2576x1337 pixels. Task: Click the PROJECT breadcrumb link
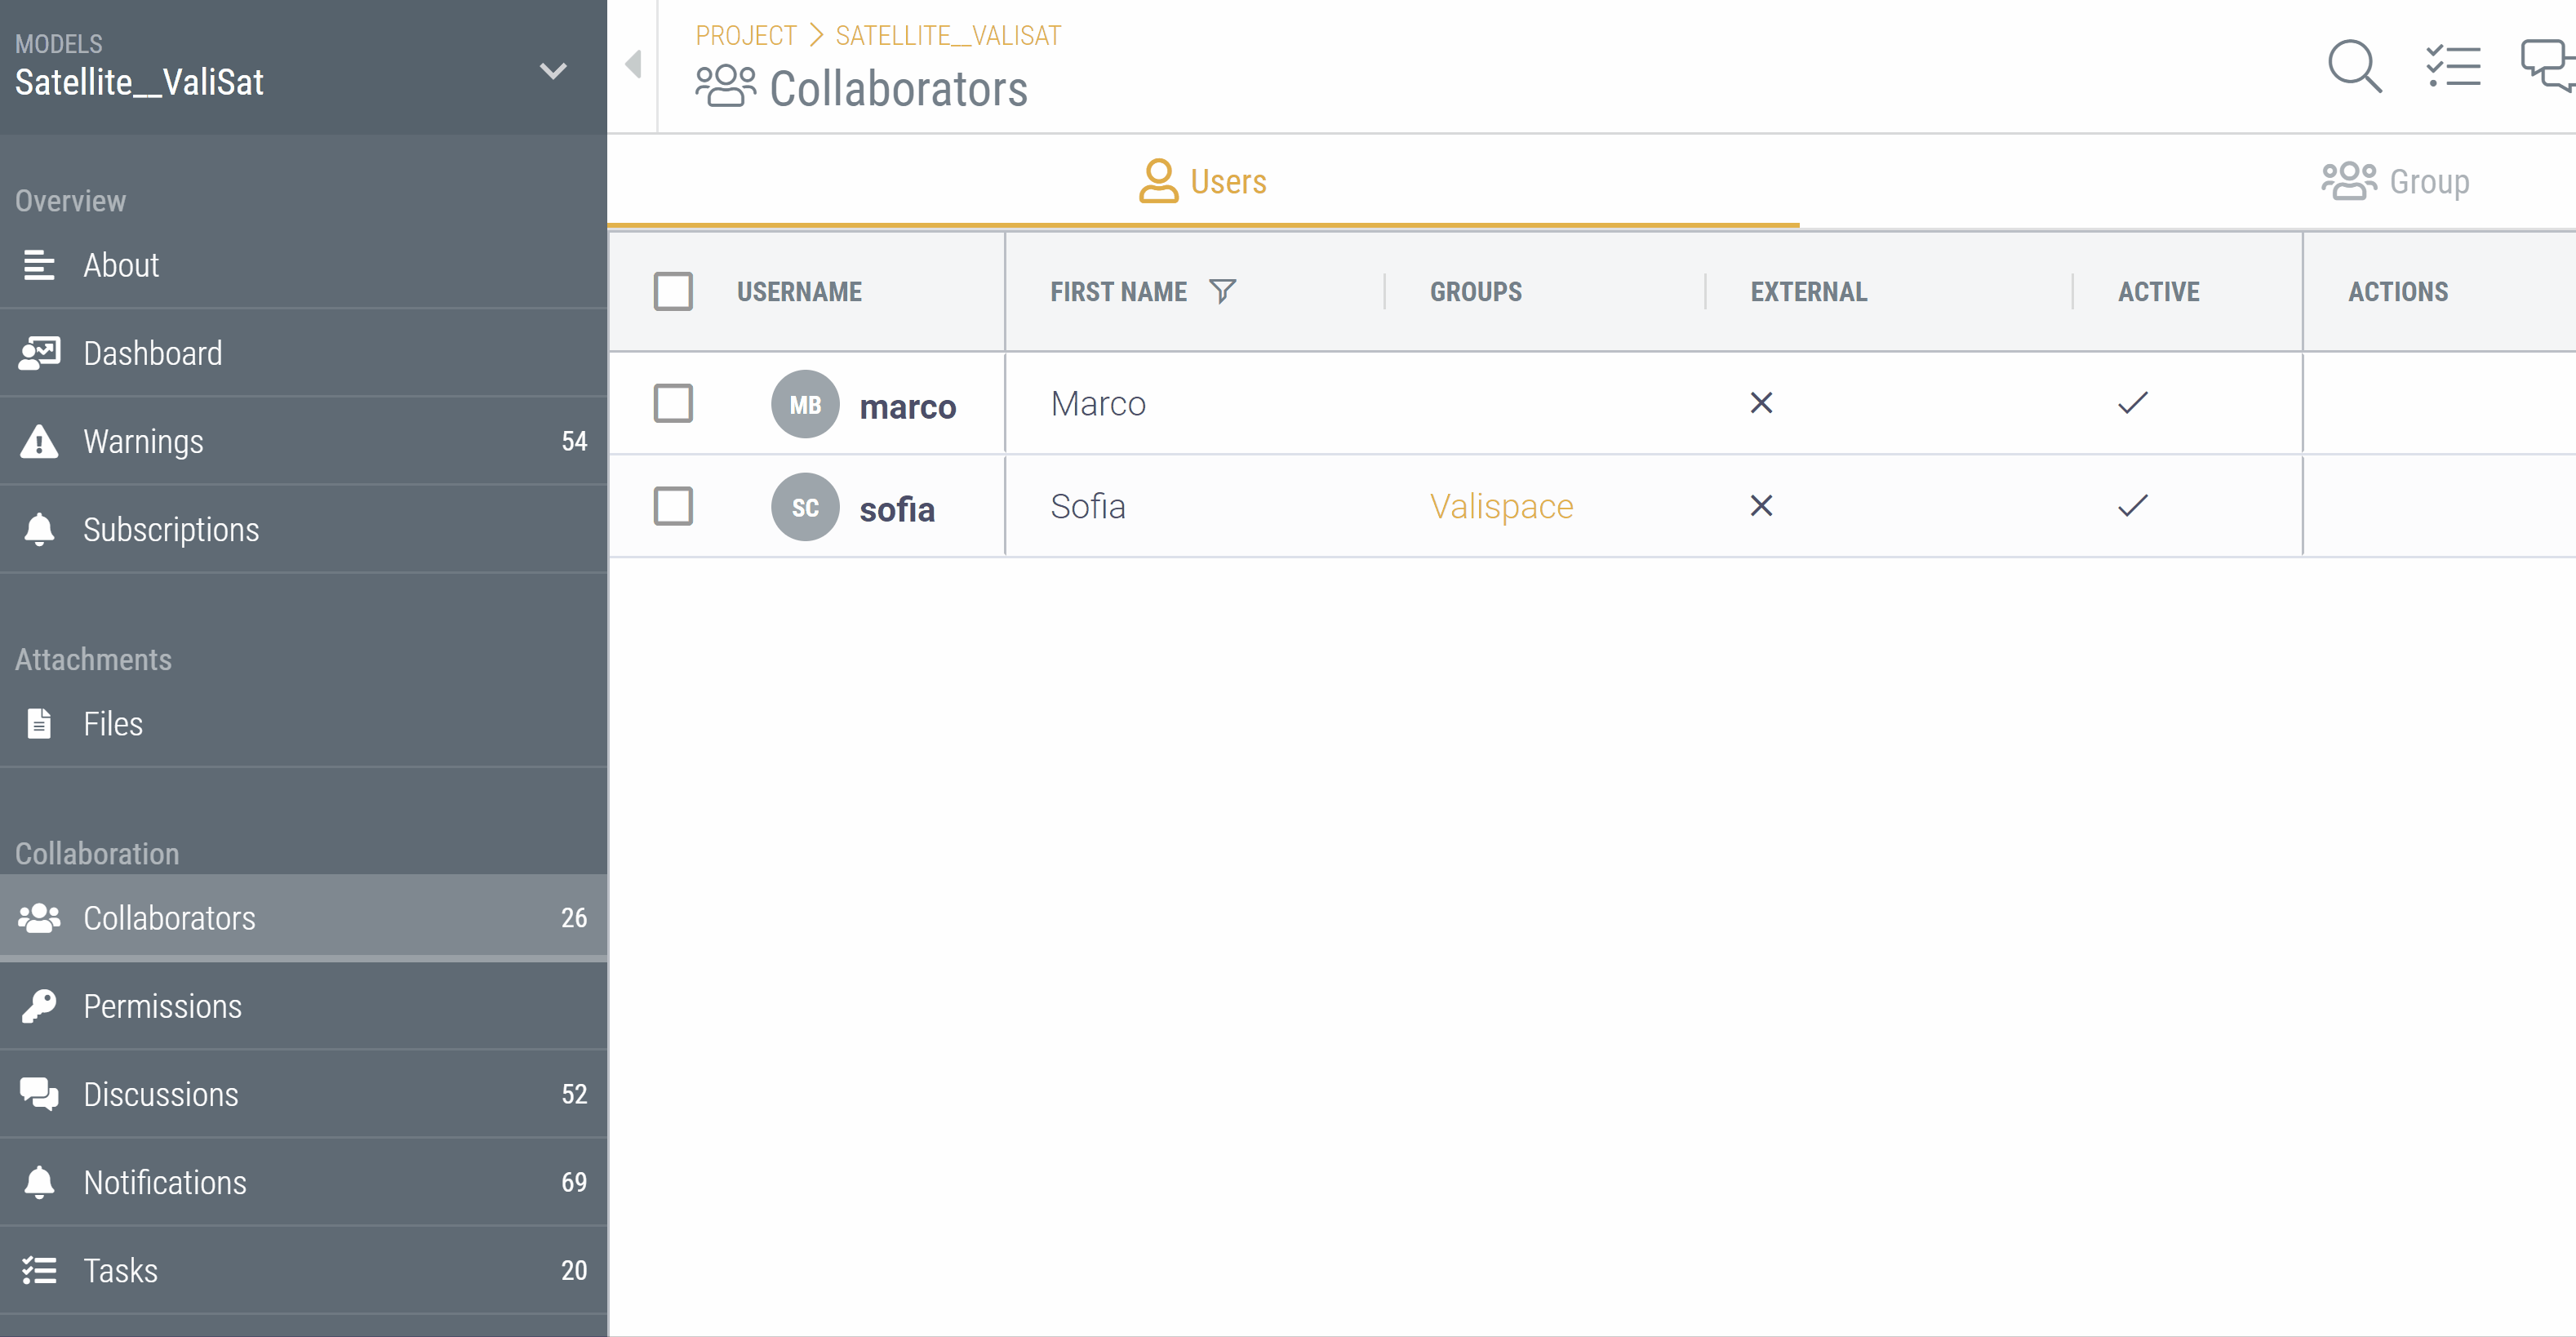pos(745,36)
